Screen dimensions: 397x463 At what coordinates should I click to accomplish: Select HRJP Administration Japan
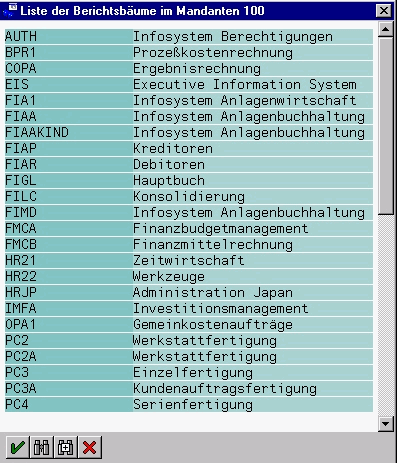(189, 293)
